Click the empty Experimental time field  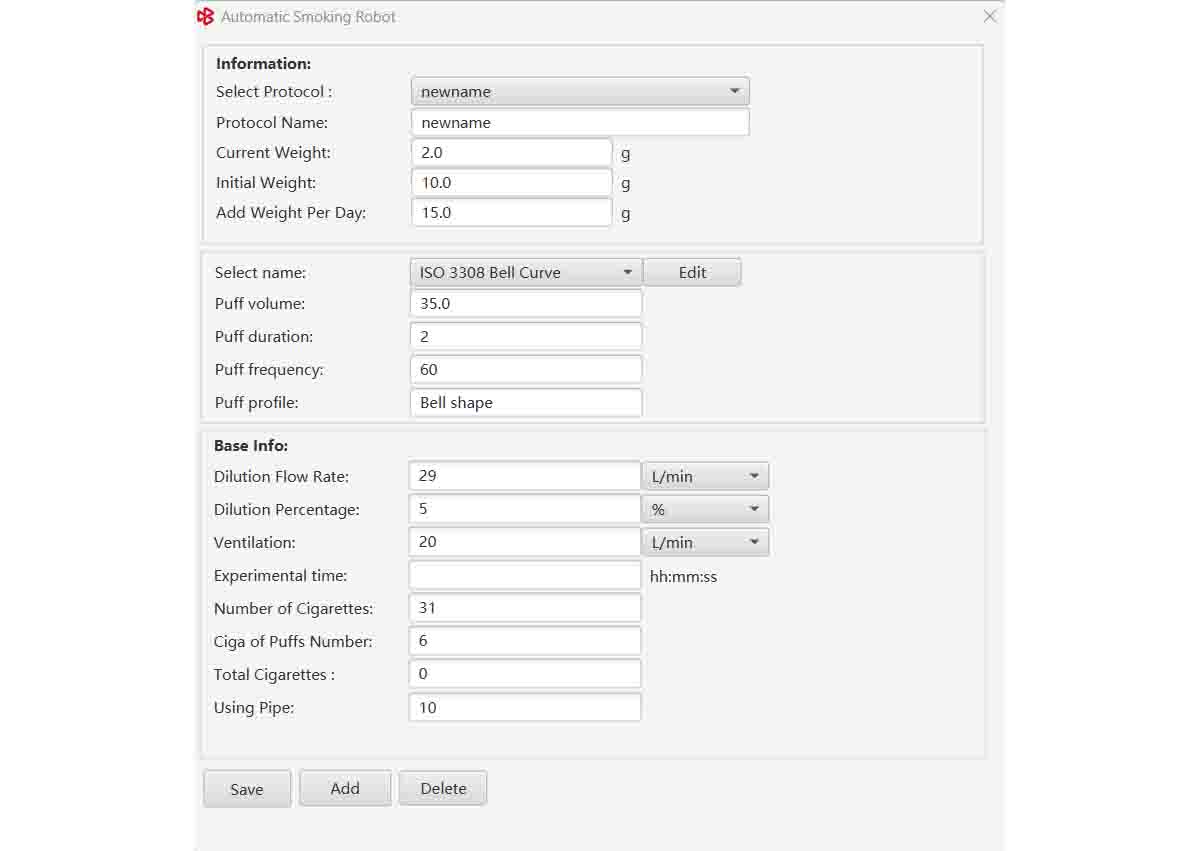pyautogui.click(x=525, y=576)
